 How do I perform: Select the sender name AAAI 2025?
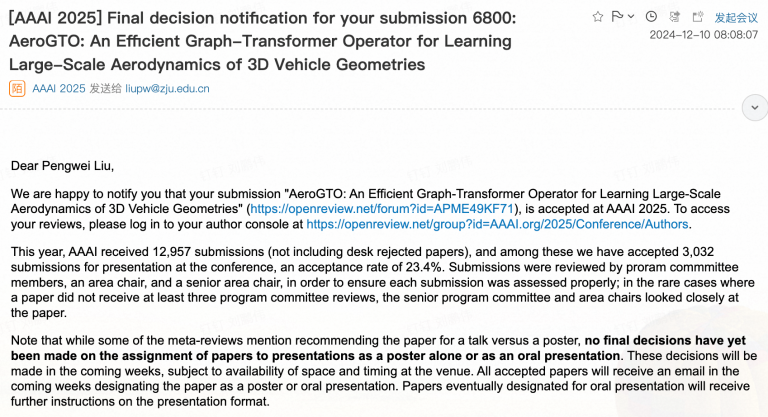59,89
